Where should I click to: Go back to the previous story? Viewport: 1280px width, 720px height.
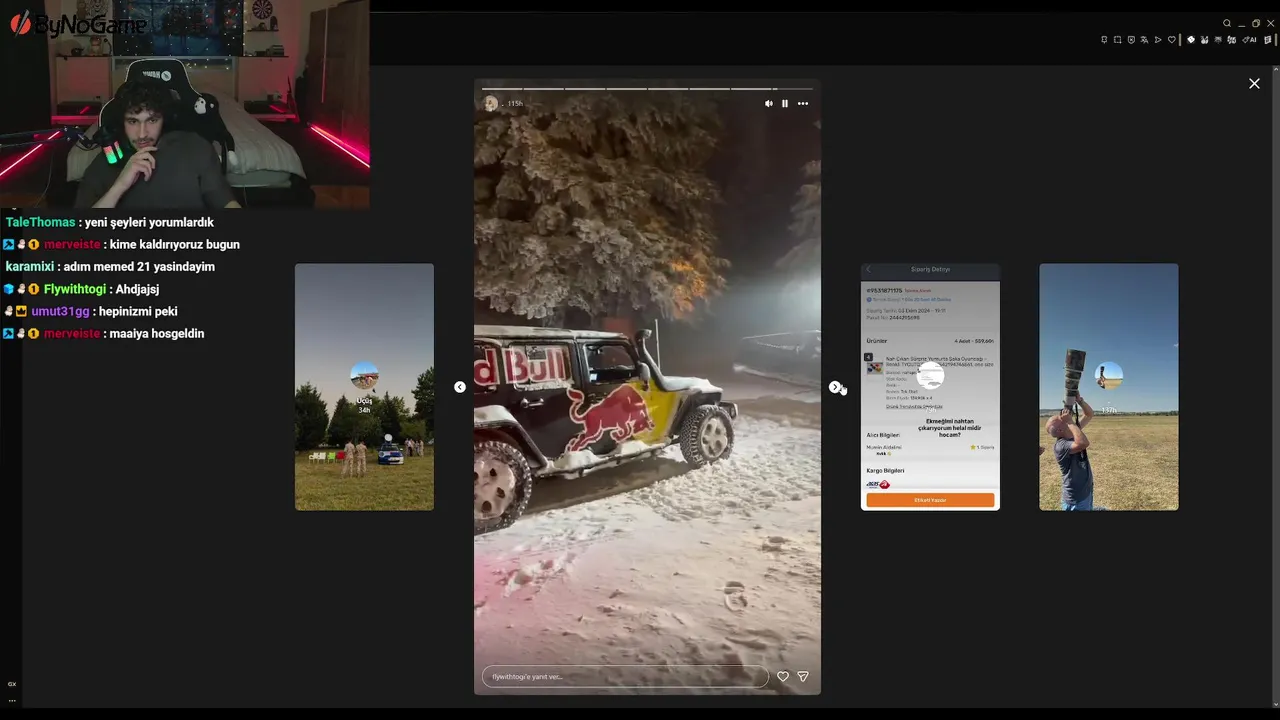pyautogui.click(x=460, y=387)
